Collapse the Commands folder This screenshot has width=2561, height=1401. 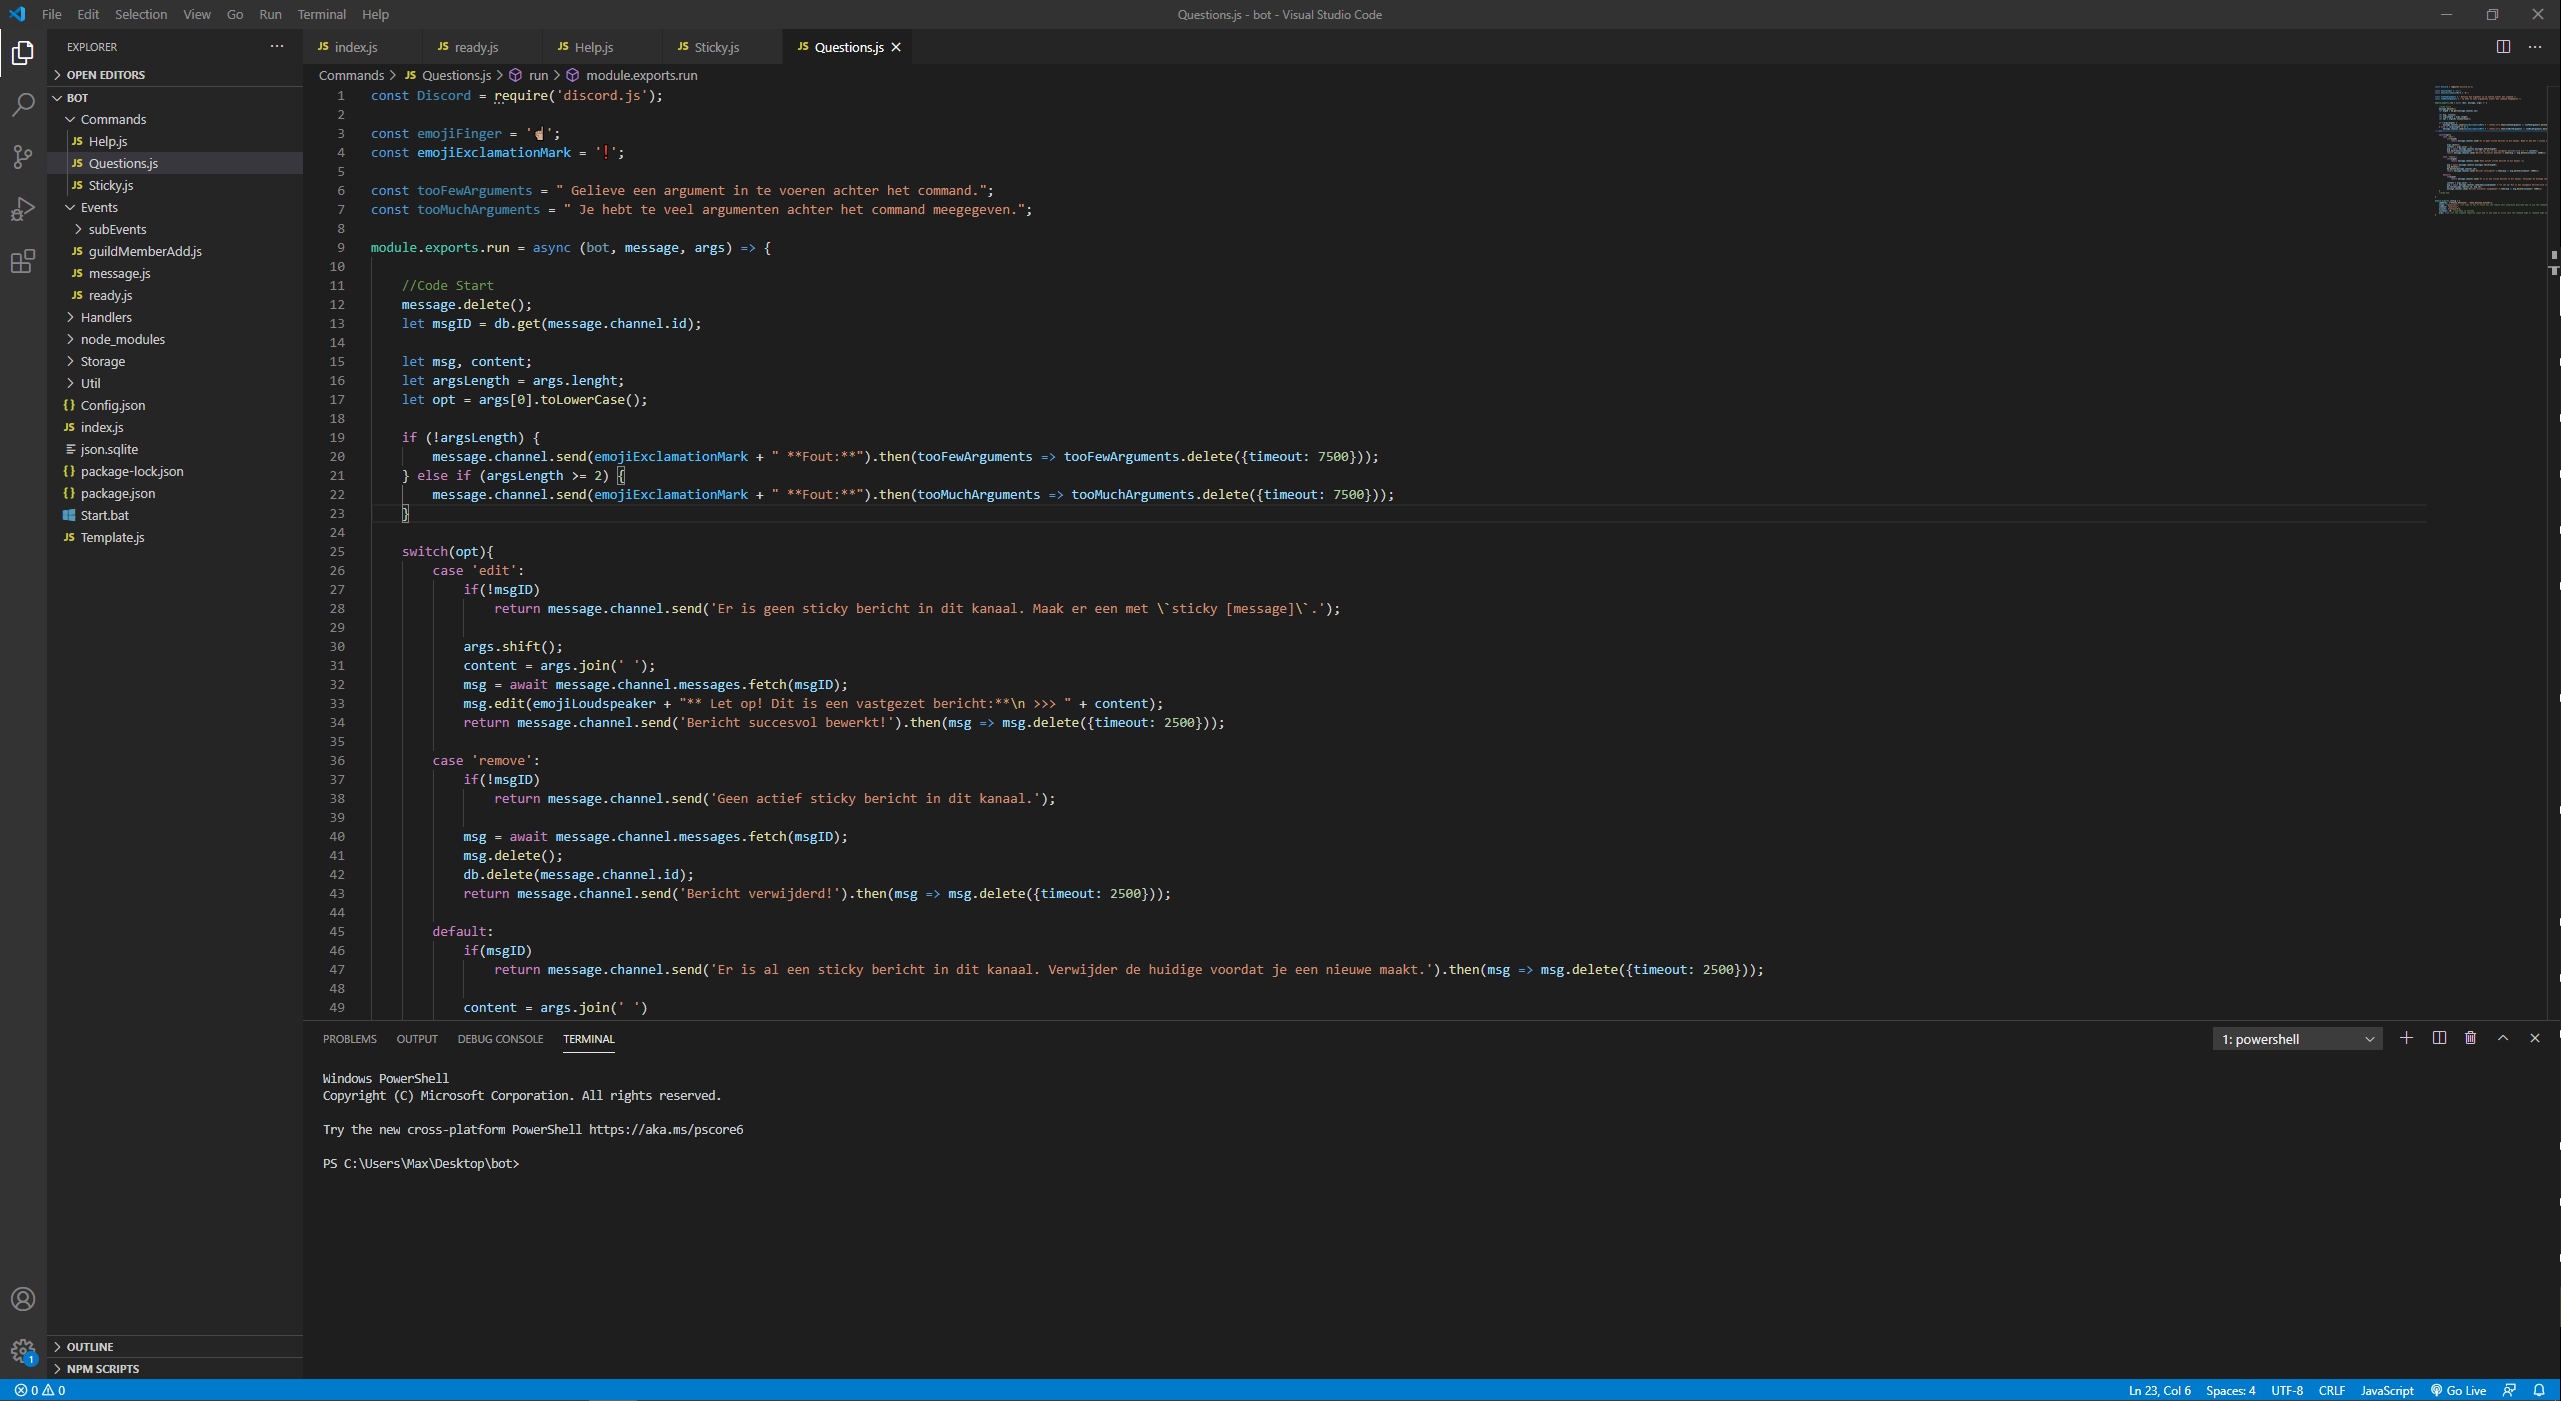113,119
